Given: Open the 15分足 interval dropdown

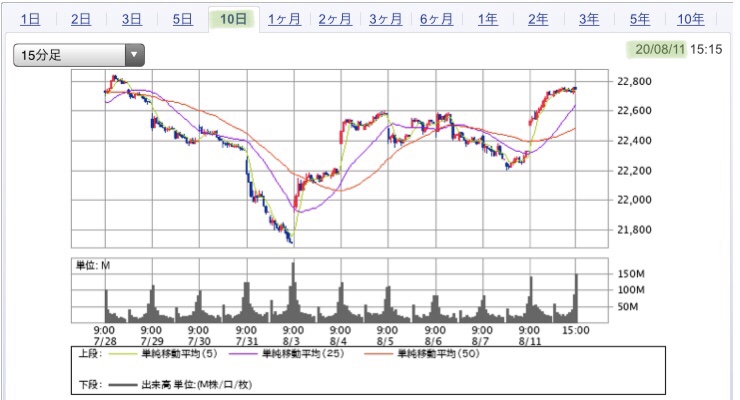Looking at the screenshot, I should [79, 55].
